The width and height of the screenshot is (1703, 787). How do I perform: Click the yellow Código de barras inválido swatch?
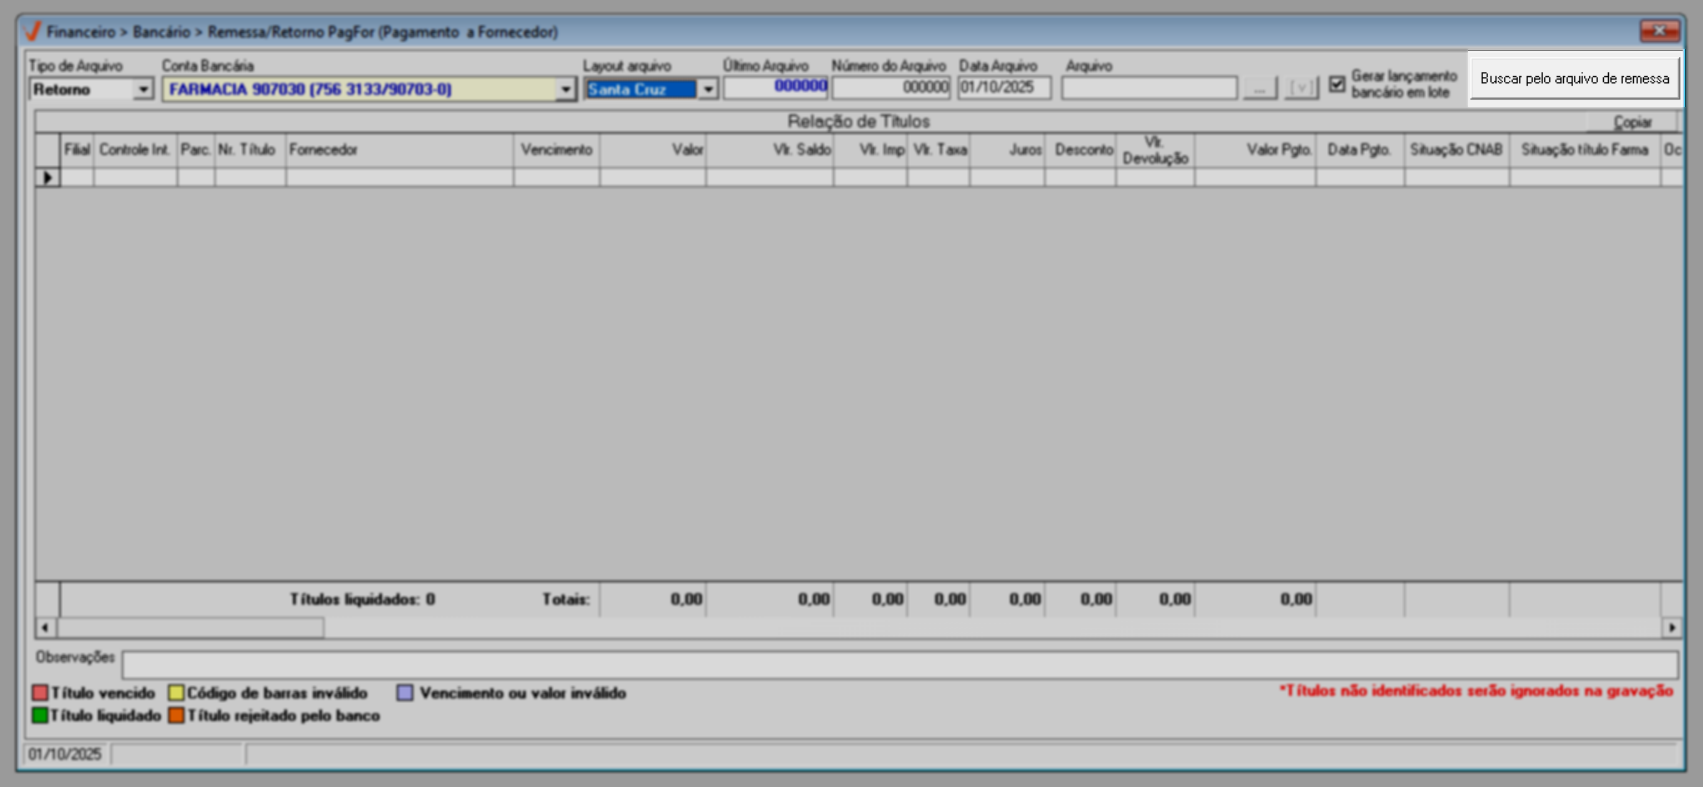[x=176, y=692]
